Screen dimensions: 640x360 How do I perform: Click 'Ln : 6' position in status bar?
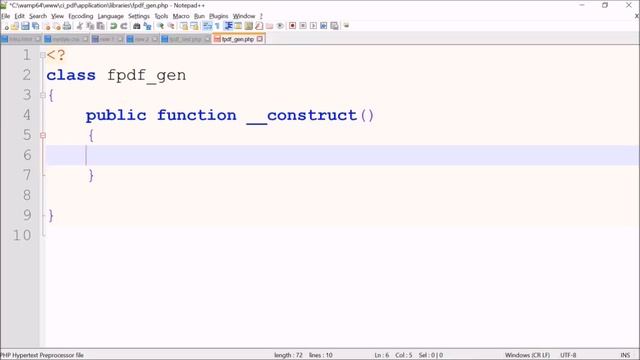(x=382, y=355)
